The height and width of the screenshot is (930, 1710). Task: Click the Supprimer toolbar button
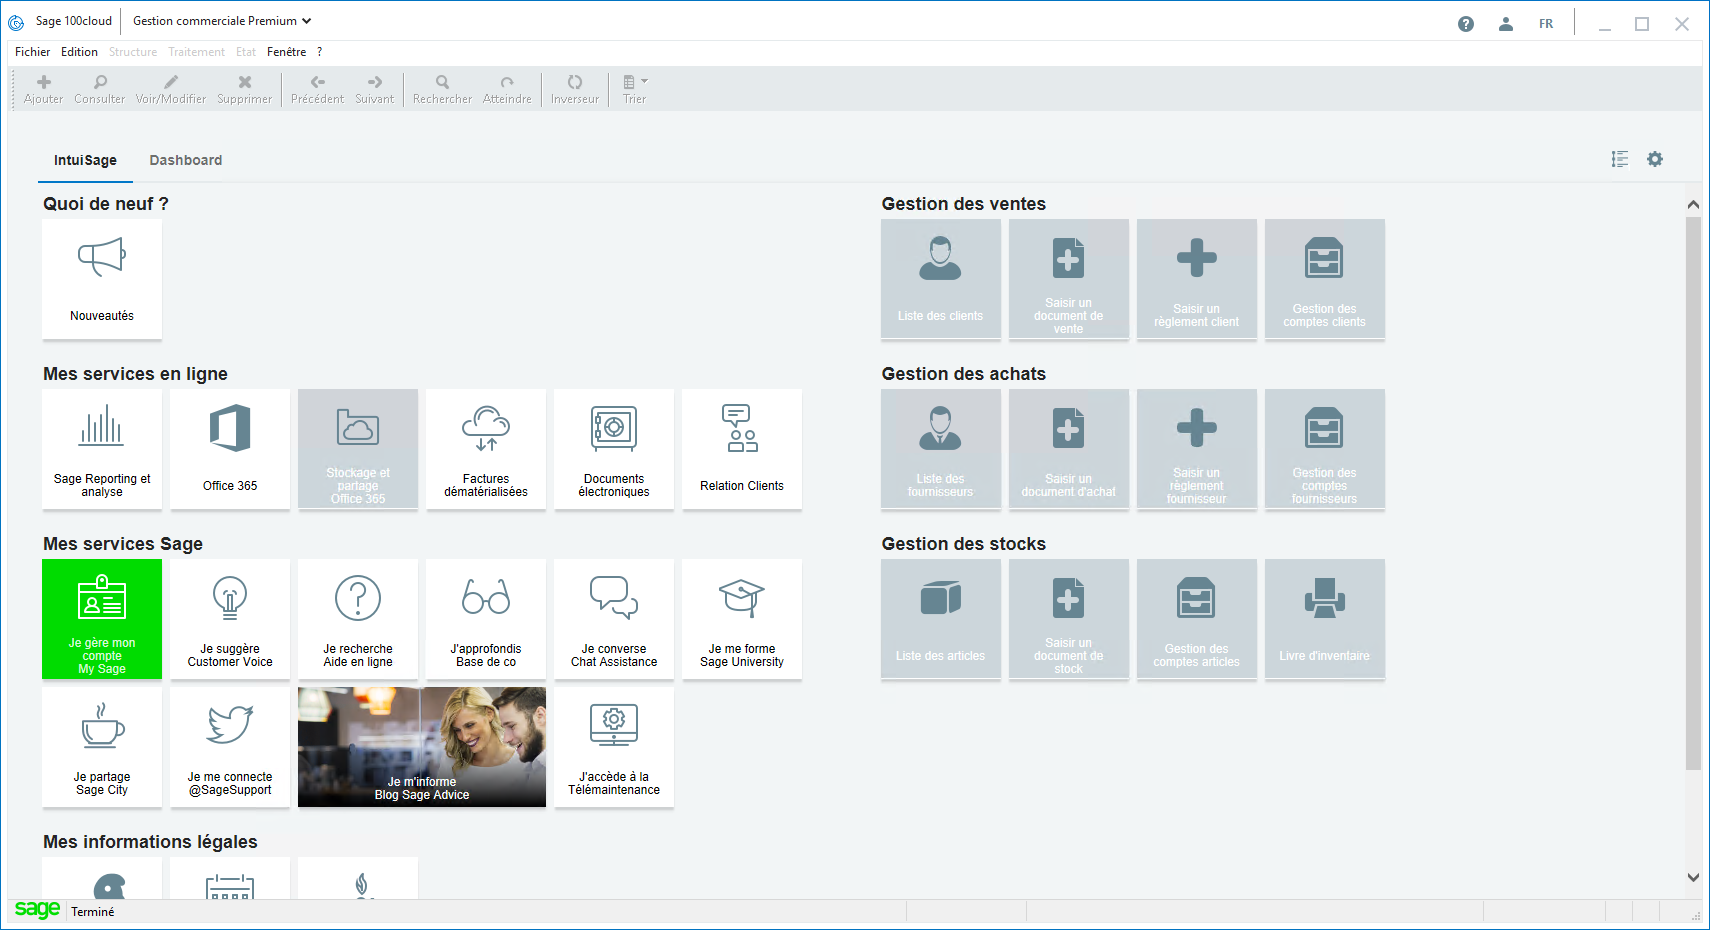tap(245, 89)
